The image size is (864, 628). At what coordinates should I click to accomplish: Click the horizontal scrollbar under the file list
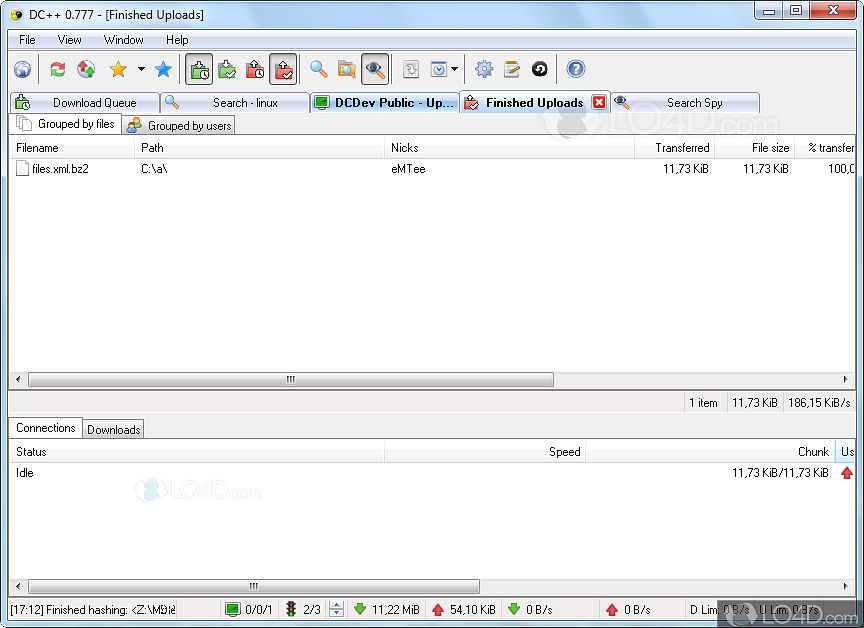click(289, 380)
